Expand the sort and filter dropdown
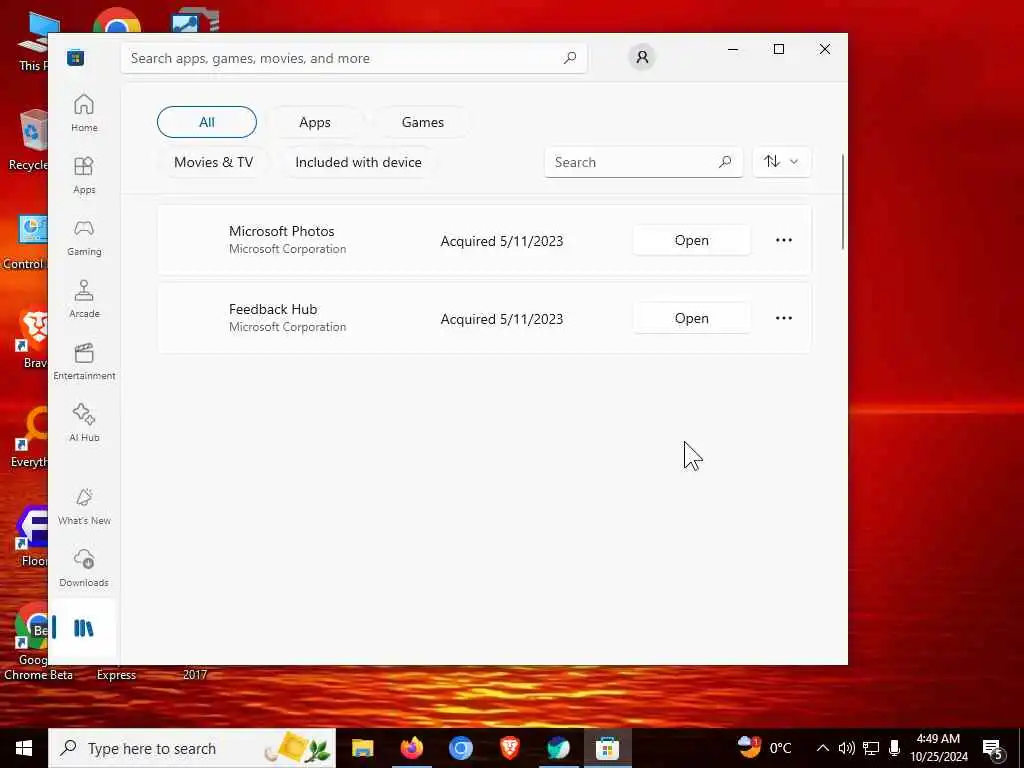This screenshot has width=1024, height=768. (782, 161)
